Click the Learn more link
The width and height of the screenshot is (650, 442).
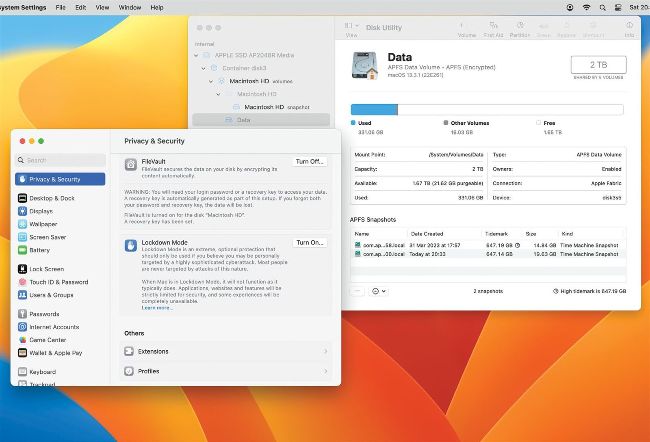[156, 307]
